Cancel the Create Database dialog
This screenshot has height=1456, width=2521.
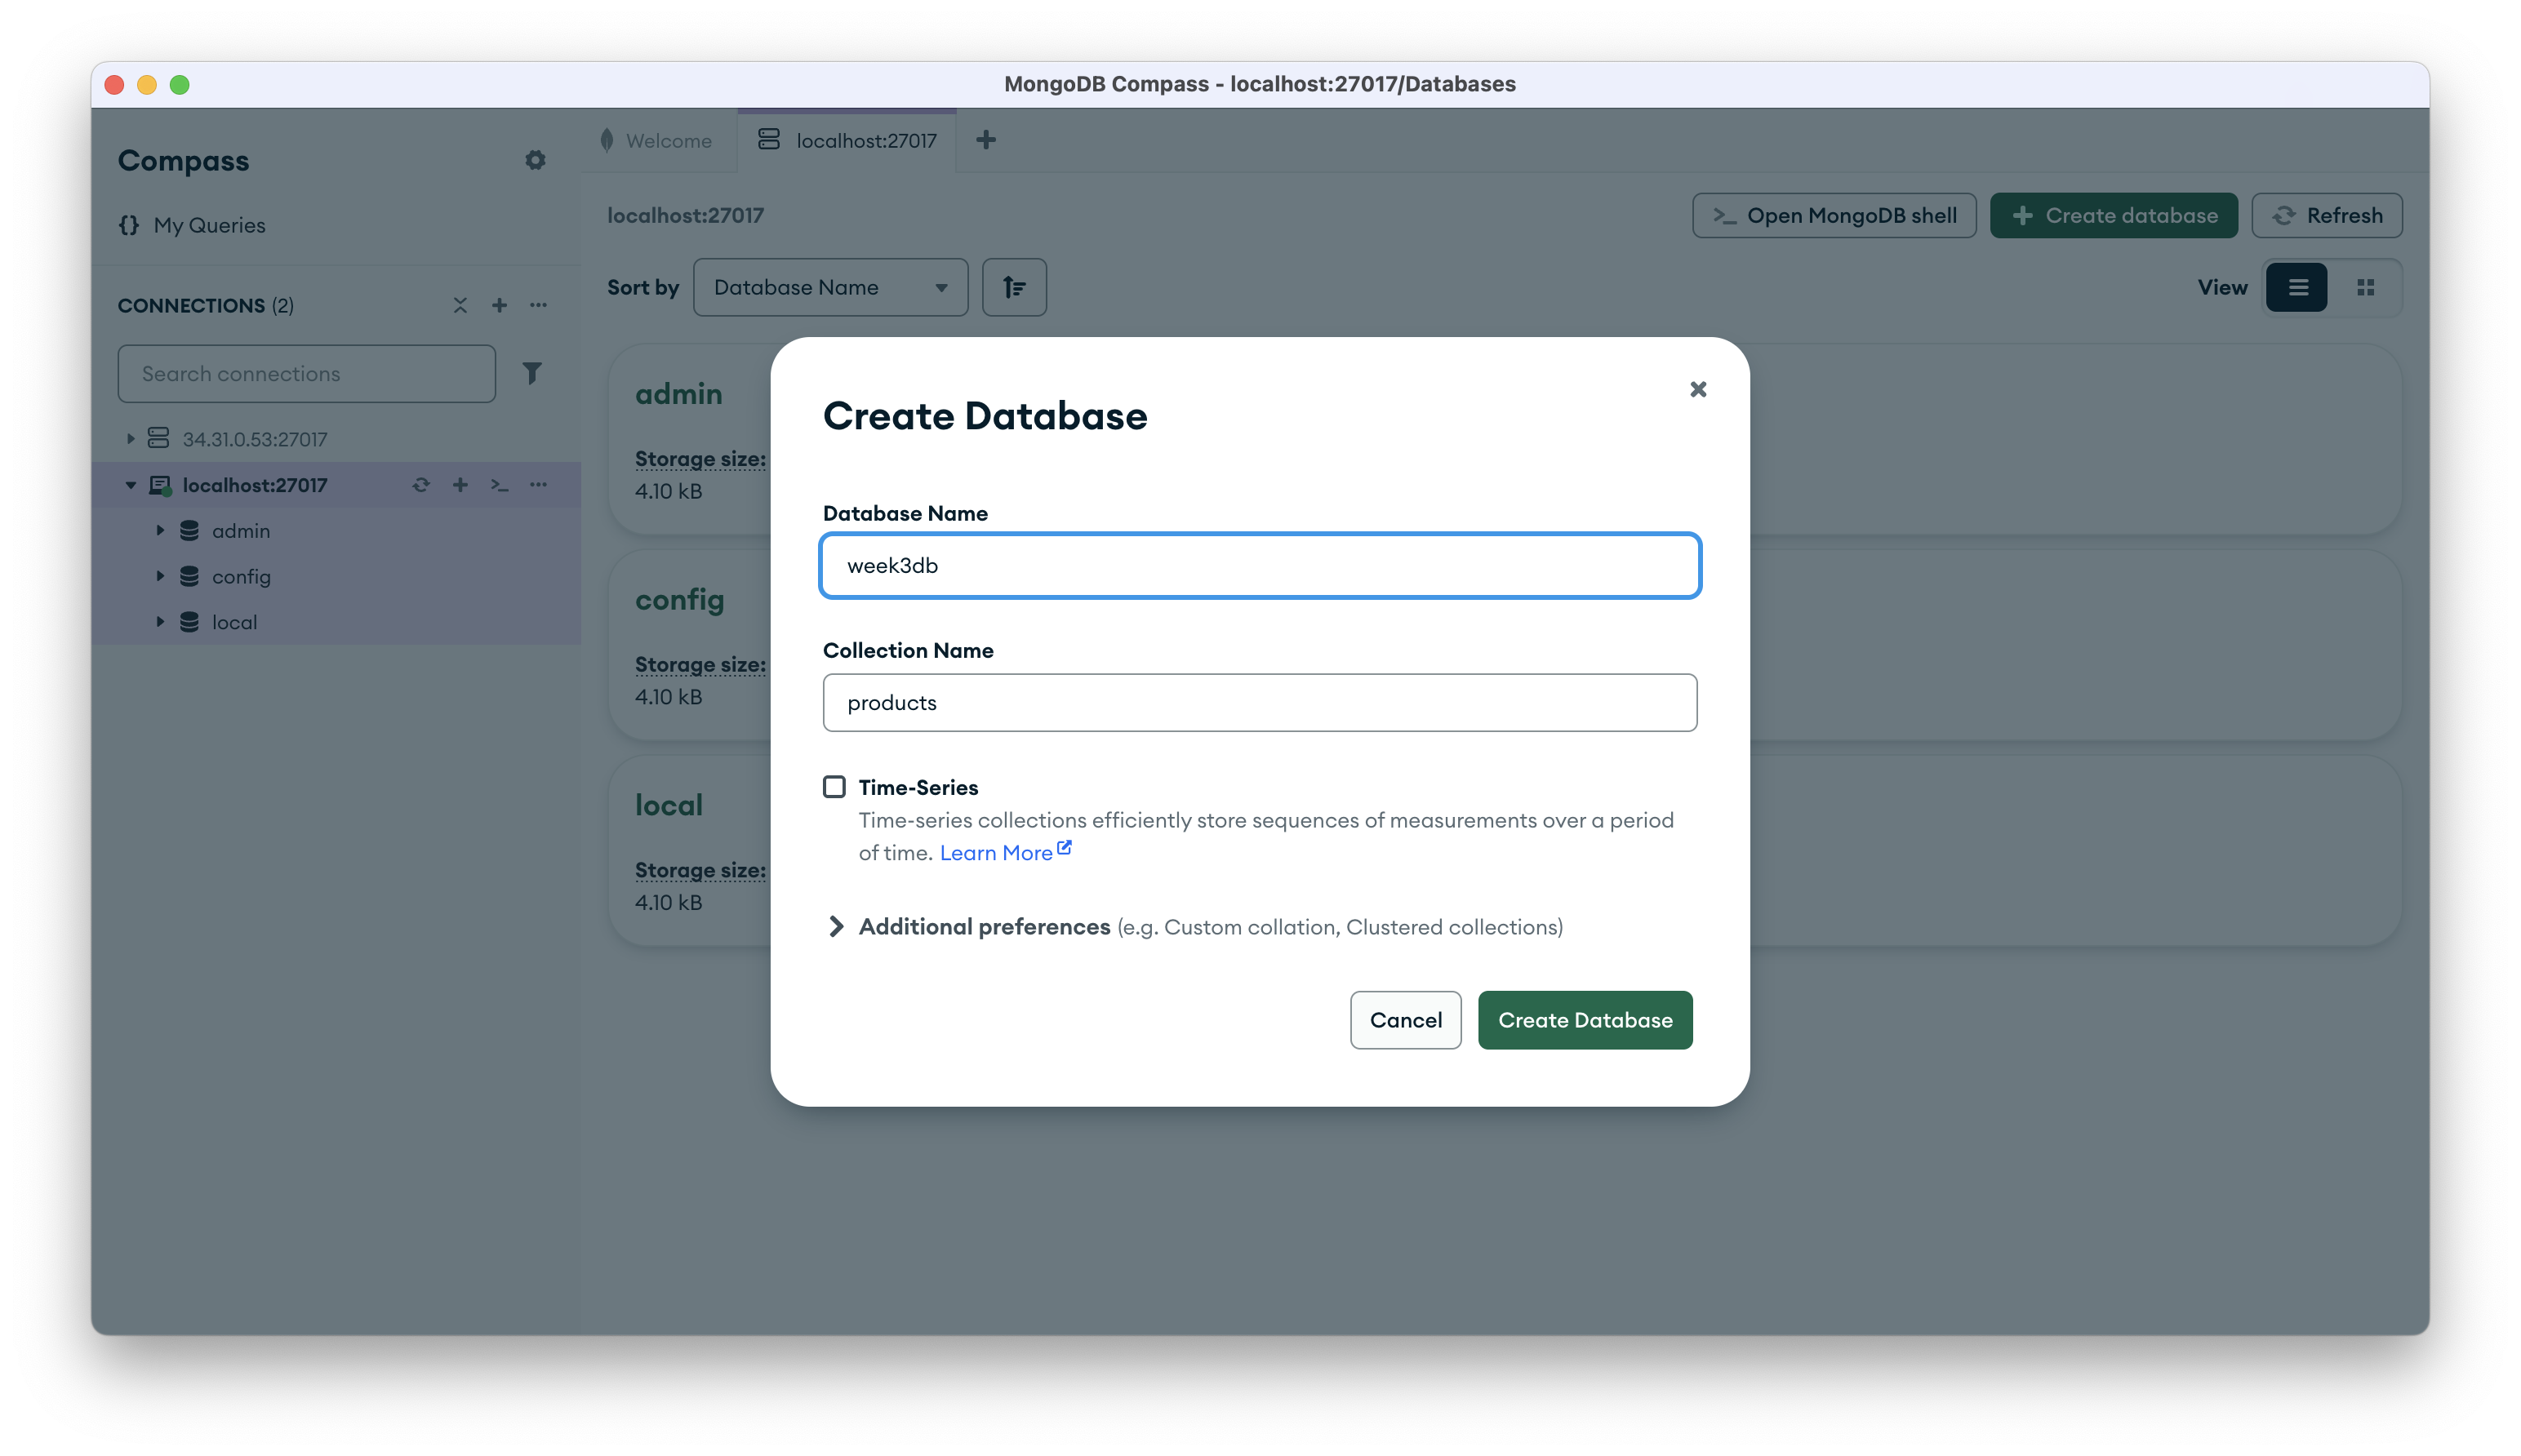tap(1405, 1020)
